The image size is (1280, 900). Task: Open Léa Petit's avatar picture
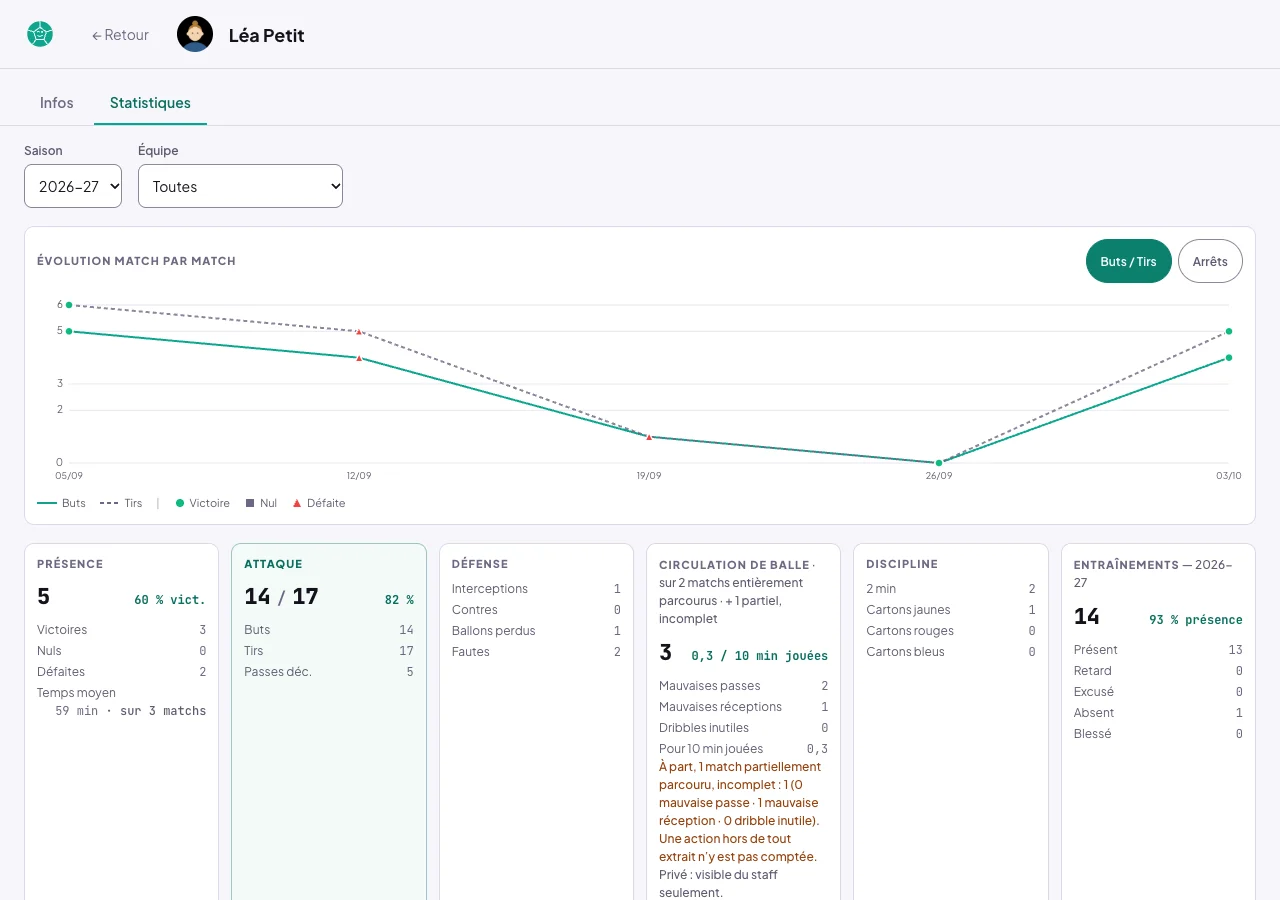[x=195, y=35]
